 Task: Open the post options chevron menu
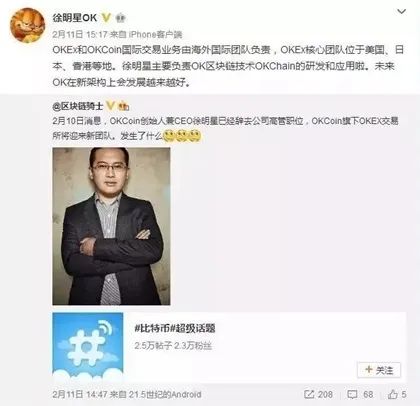point(401,12)
